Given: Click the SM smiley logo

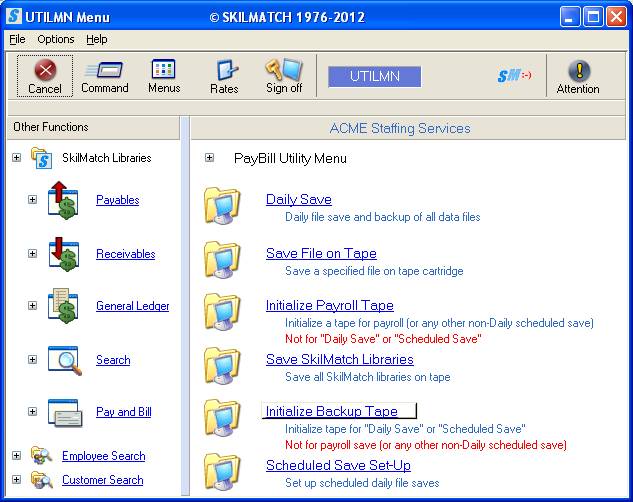Looking at the screenshot, I should click(514, 75).
